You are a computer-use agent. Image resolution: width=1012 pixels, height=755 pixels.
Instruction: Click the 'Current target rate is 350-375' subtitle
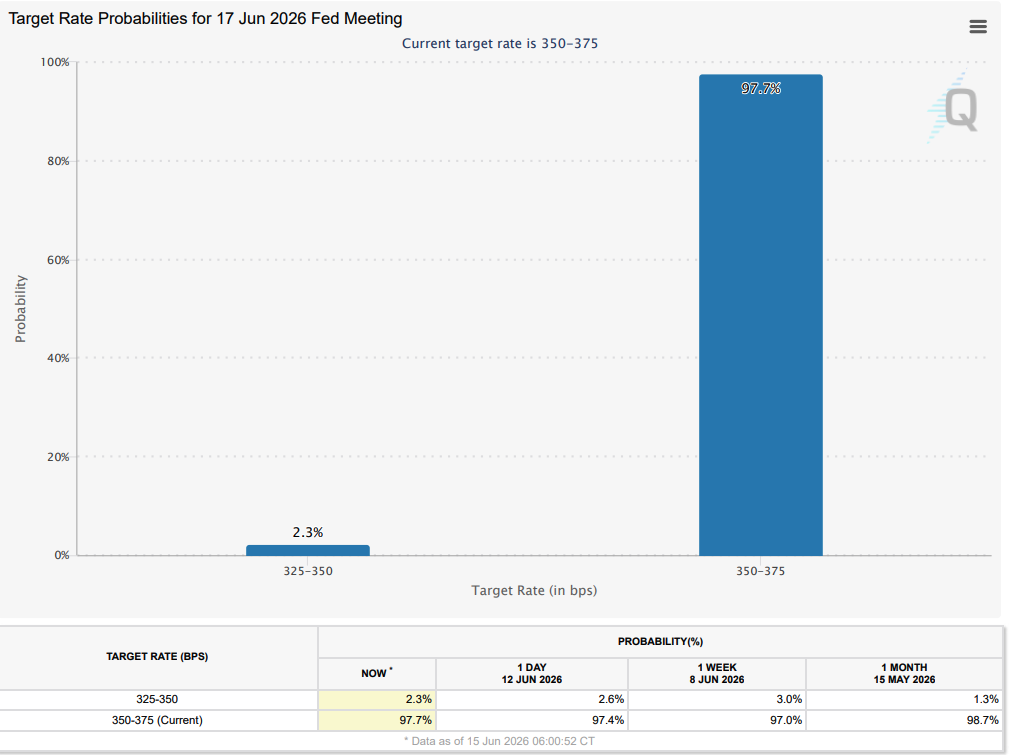(x=500, y=44)
